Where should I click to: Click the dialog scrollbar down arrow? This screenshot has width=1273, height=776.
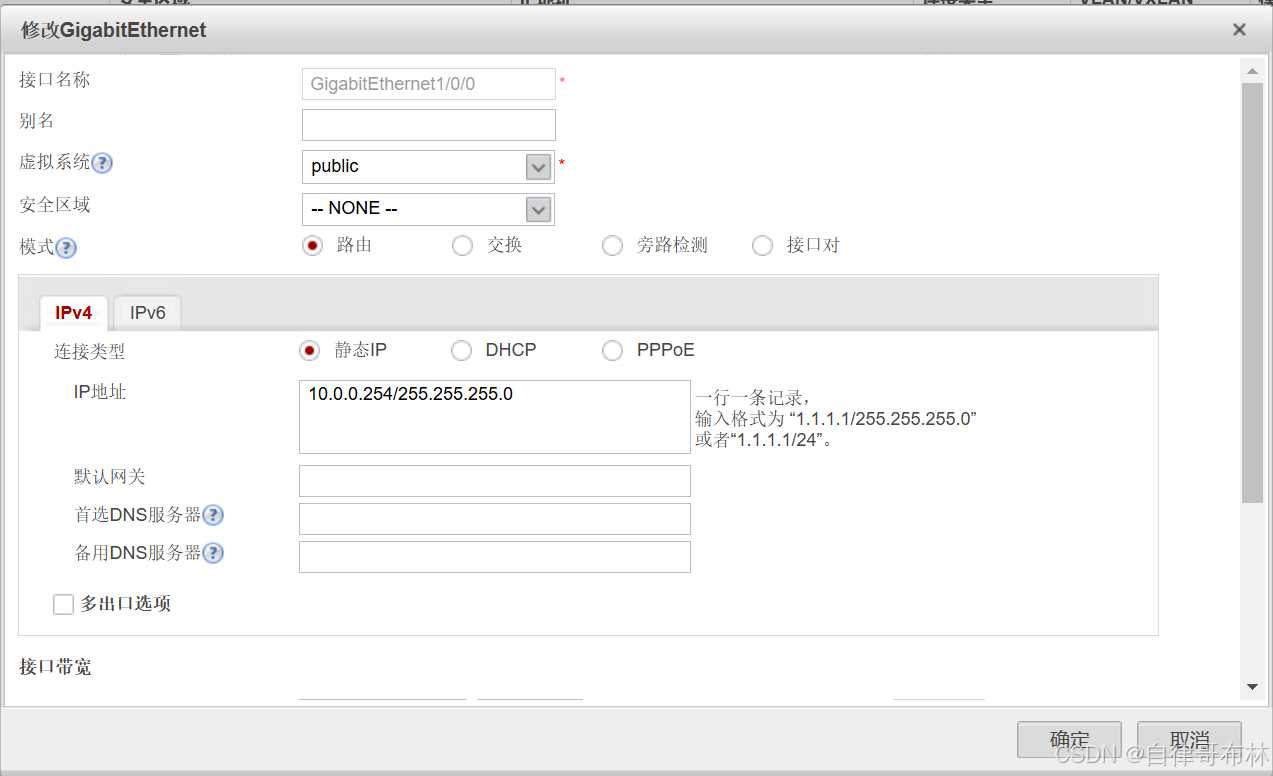1252,687
